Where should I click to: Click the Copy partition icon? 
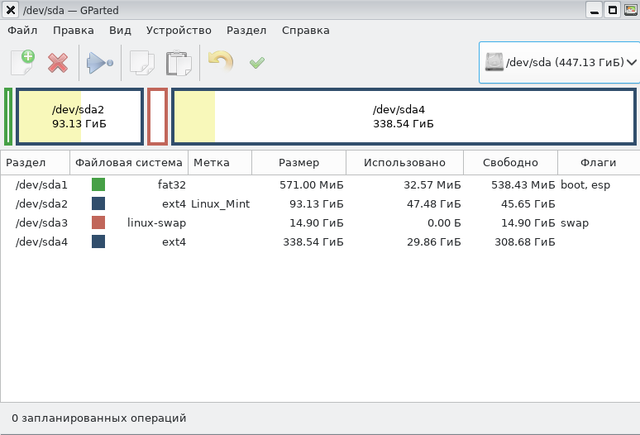(x=142, y=63)
